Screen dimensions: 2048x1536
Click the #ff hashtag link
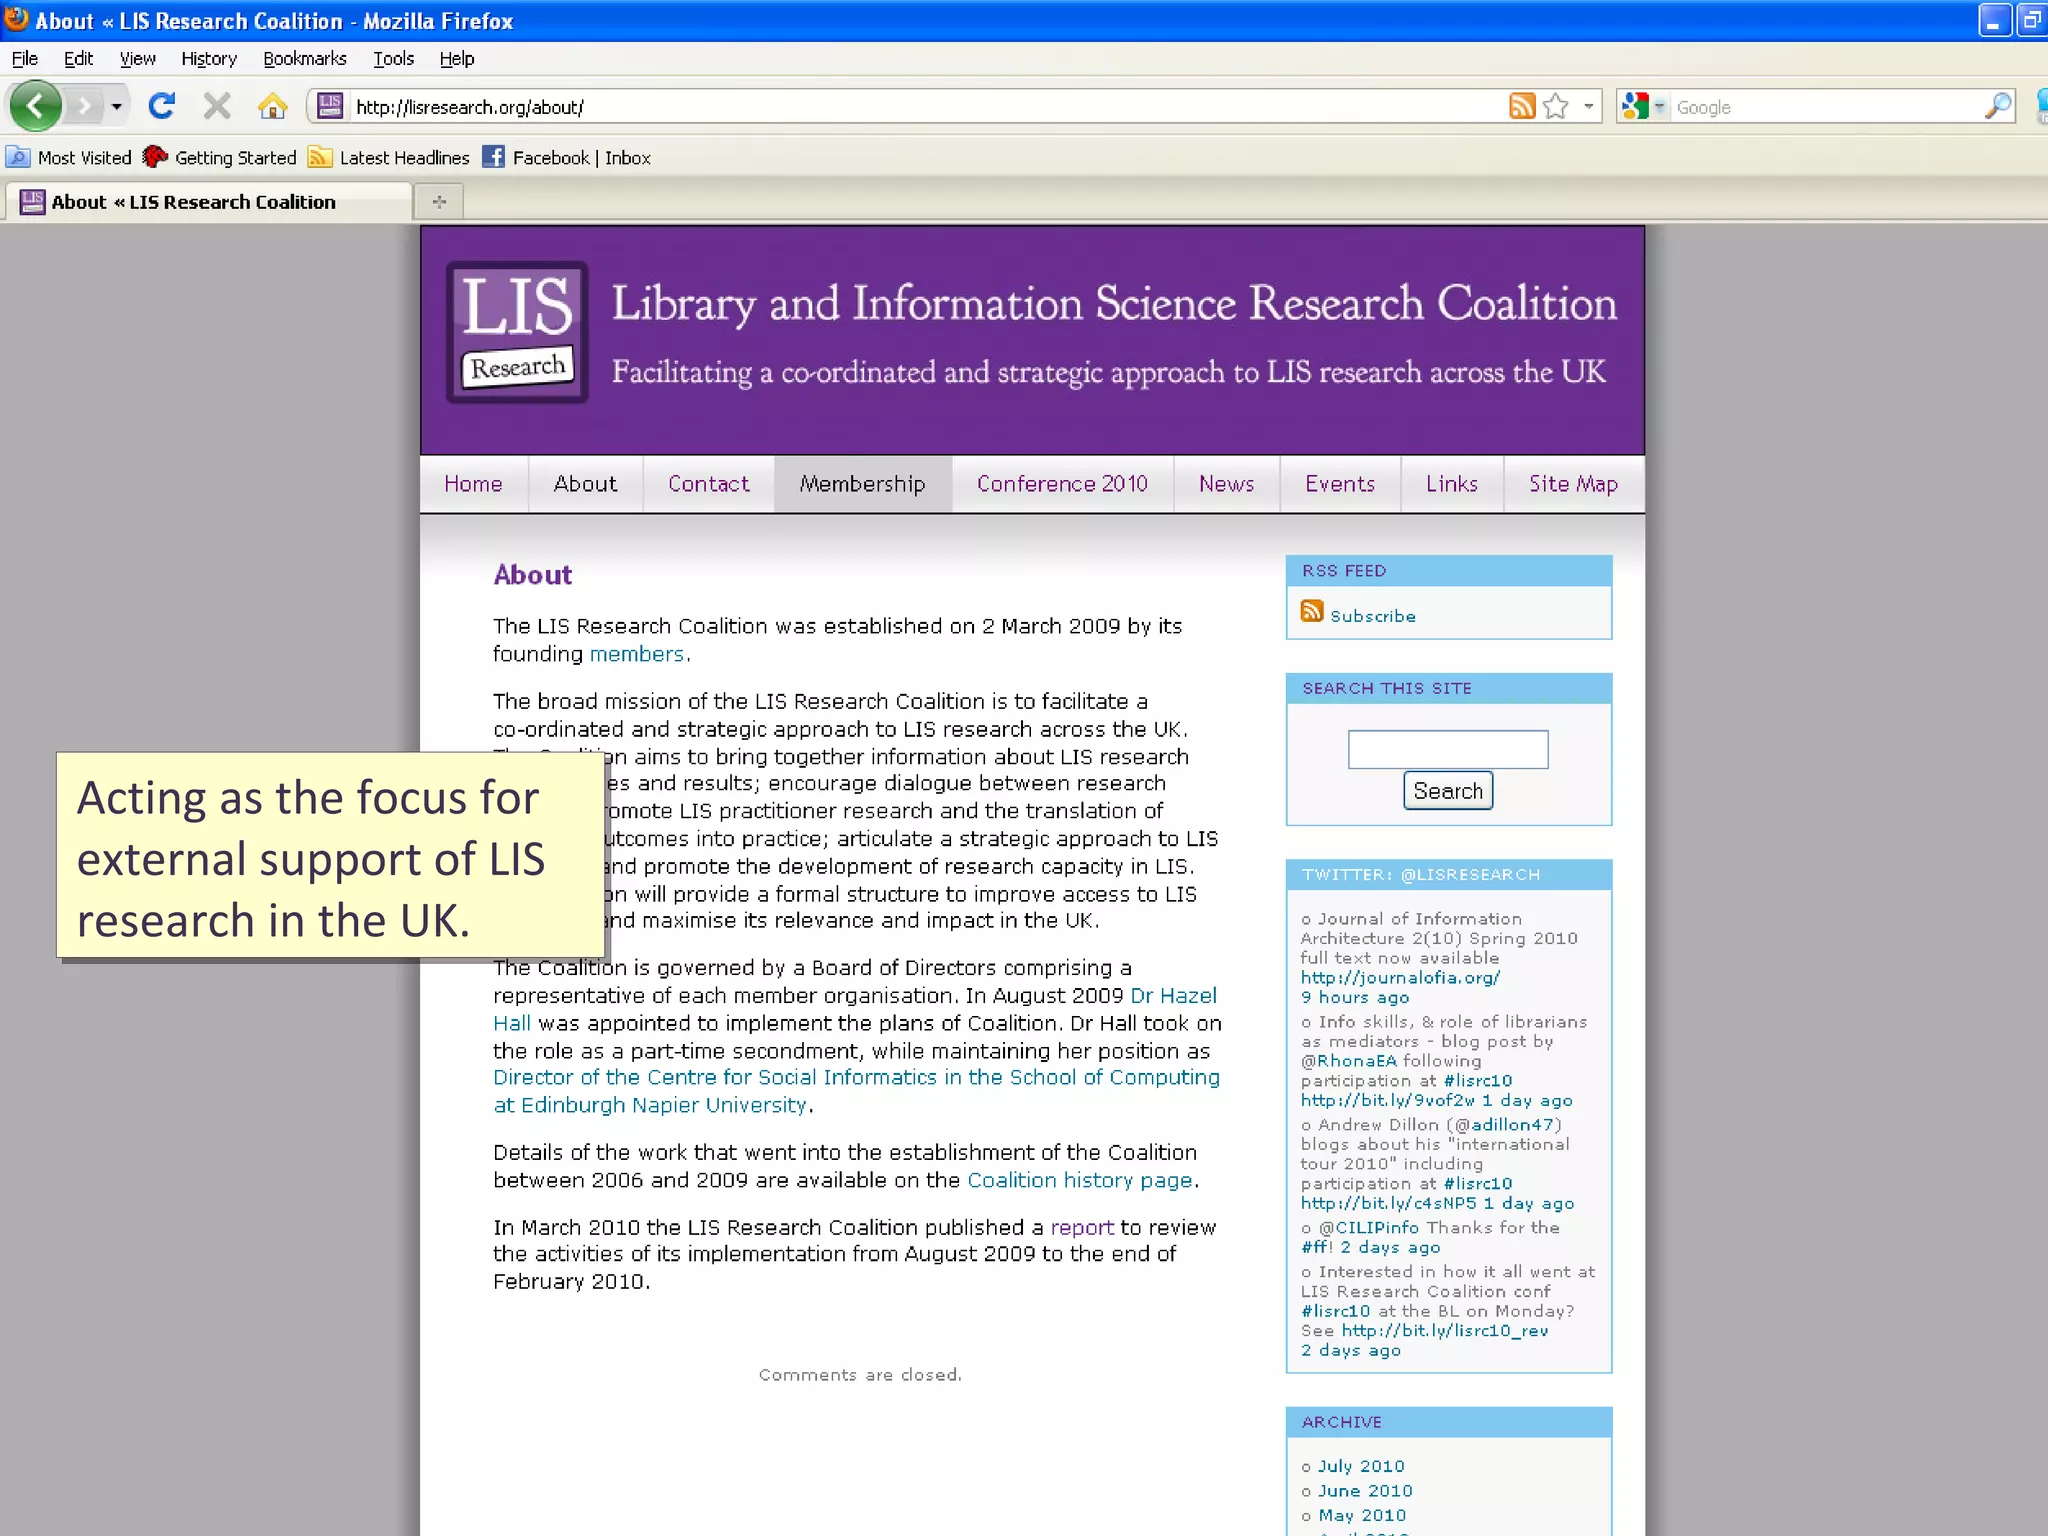tap(1314, 1247)
